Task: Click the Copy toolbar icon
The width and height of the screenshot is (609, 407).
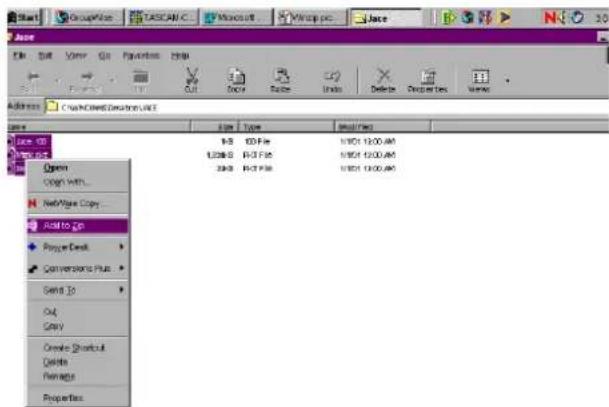Action: point(236,80)
